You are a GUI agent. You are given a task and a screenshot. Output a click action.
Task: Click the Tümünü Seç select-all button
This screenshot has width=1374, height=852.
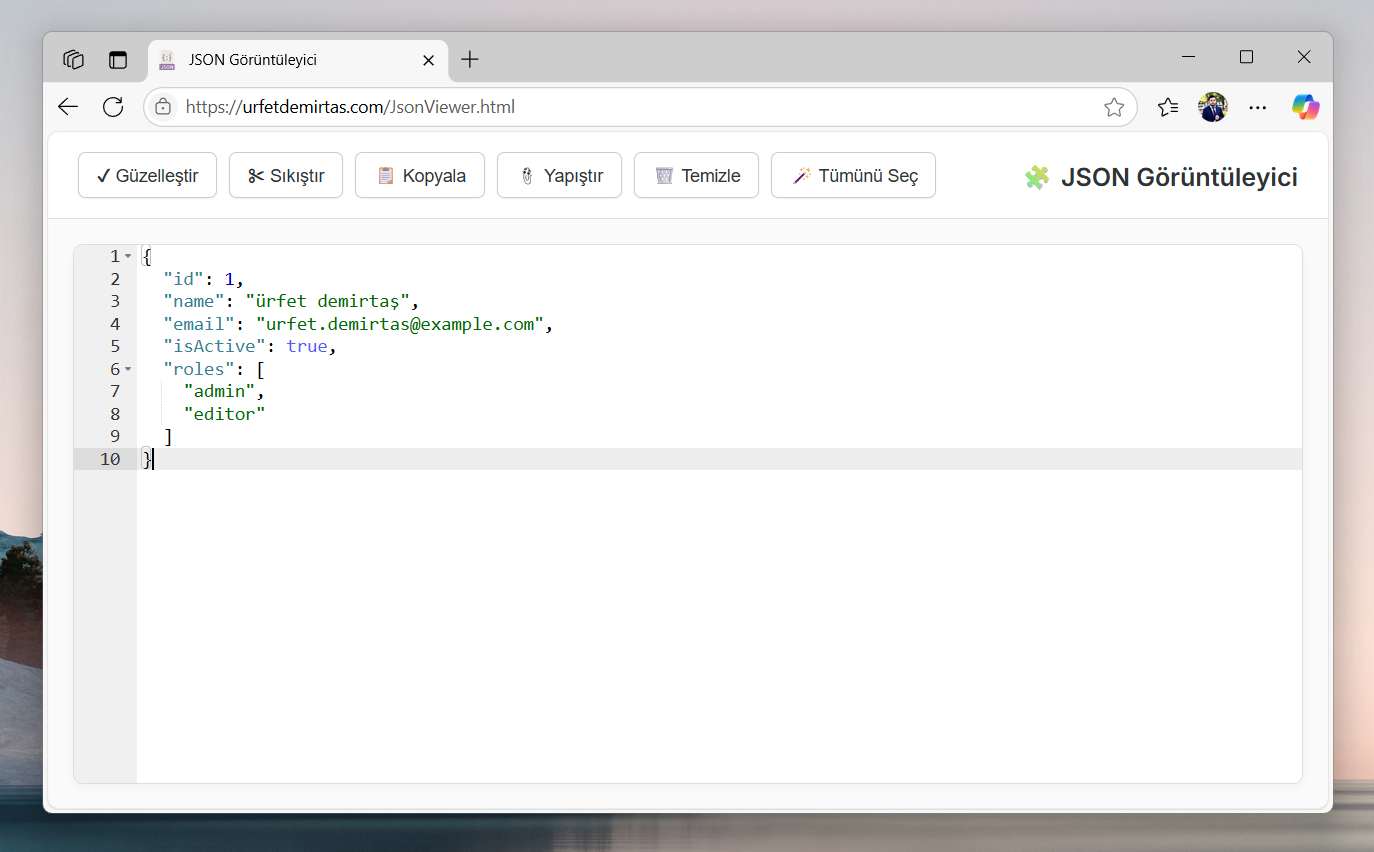(853, 176)
